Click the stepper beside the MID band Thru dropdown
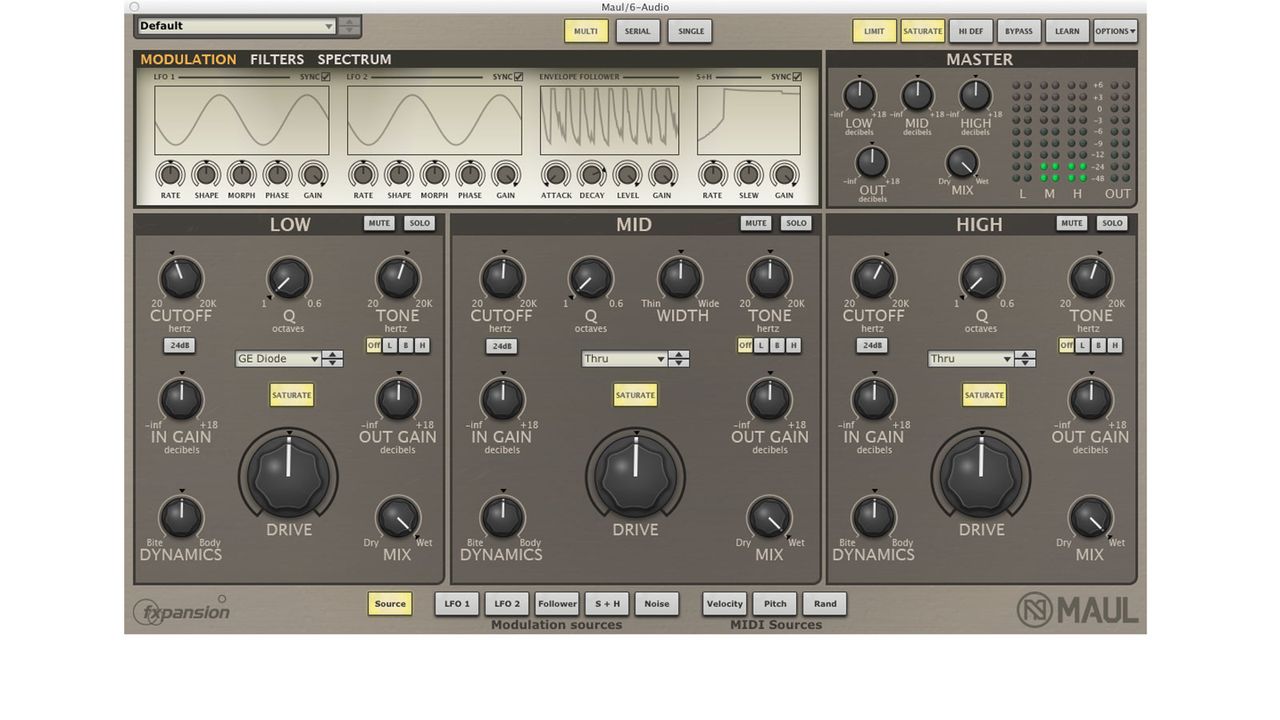Viewport: 1280px width, 720px height. click(x=679, y=359)
